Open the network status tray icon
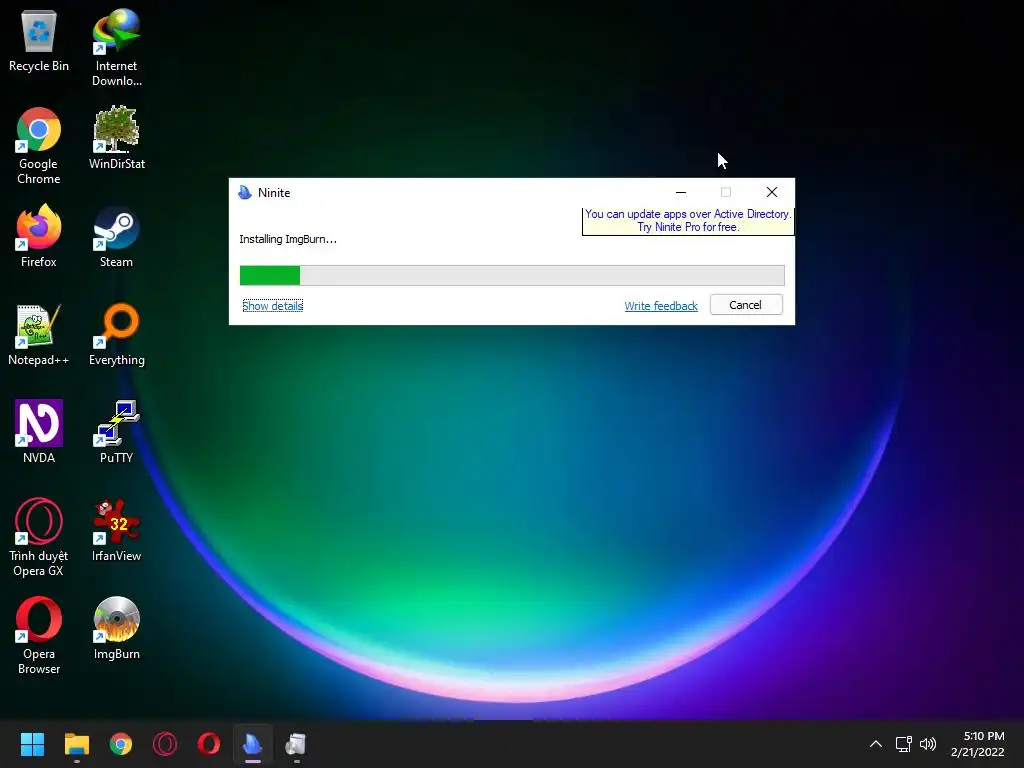Viewport: 1024px width, 768px height. click(x=903, y=744)
